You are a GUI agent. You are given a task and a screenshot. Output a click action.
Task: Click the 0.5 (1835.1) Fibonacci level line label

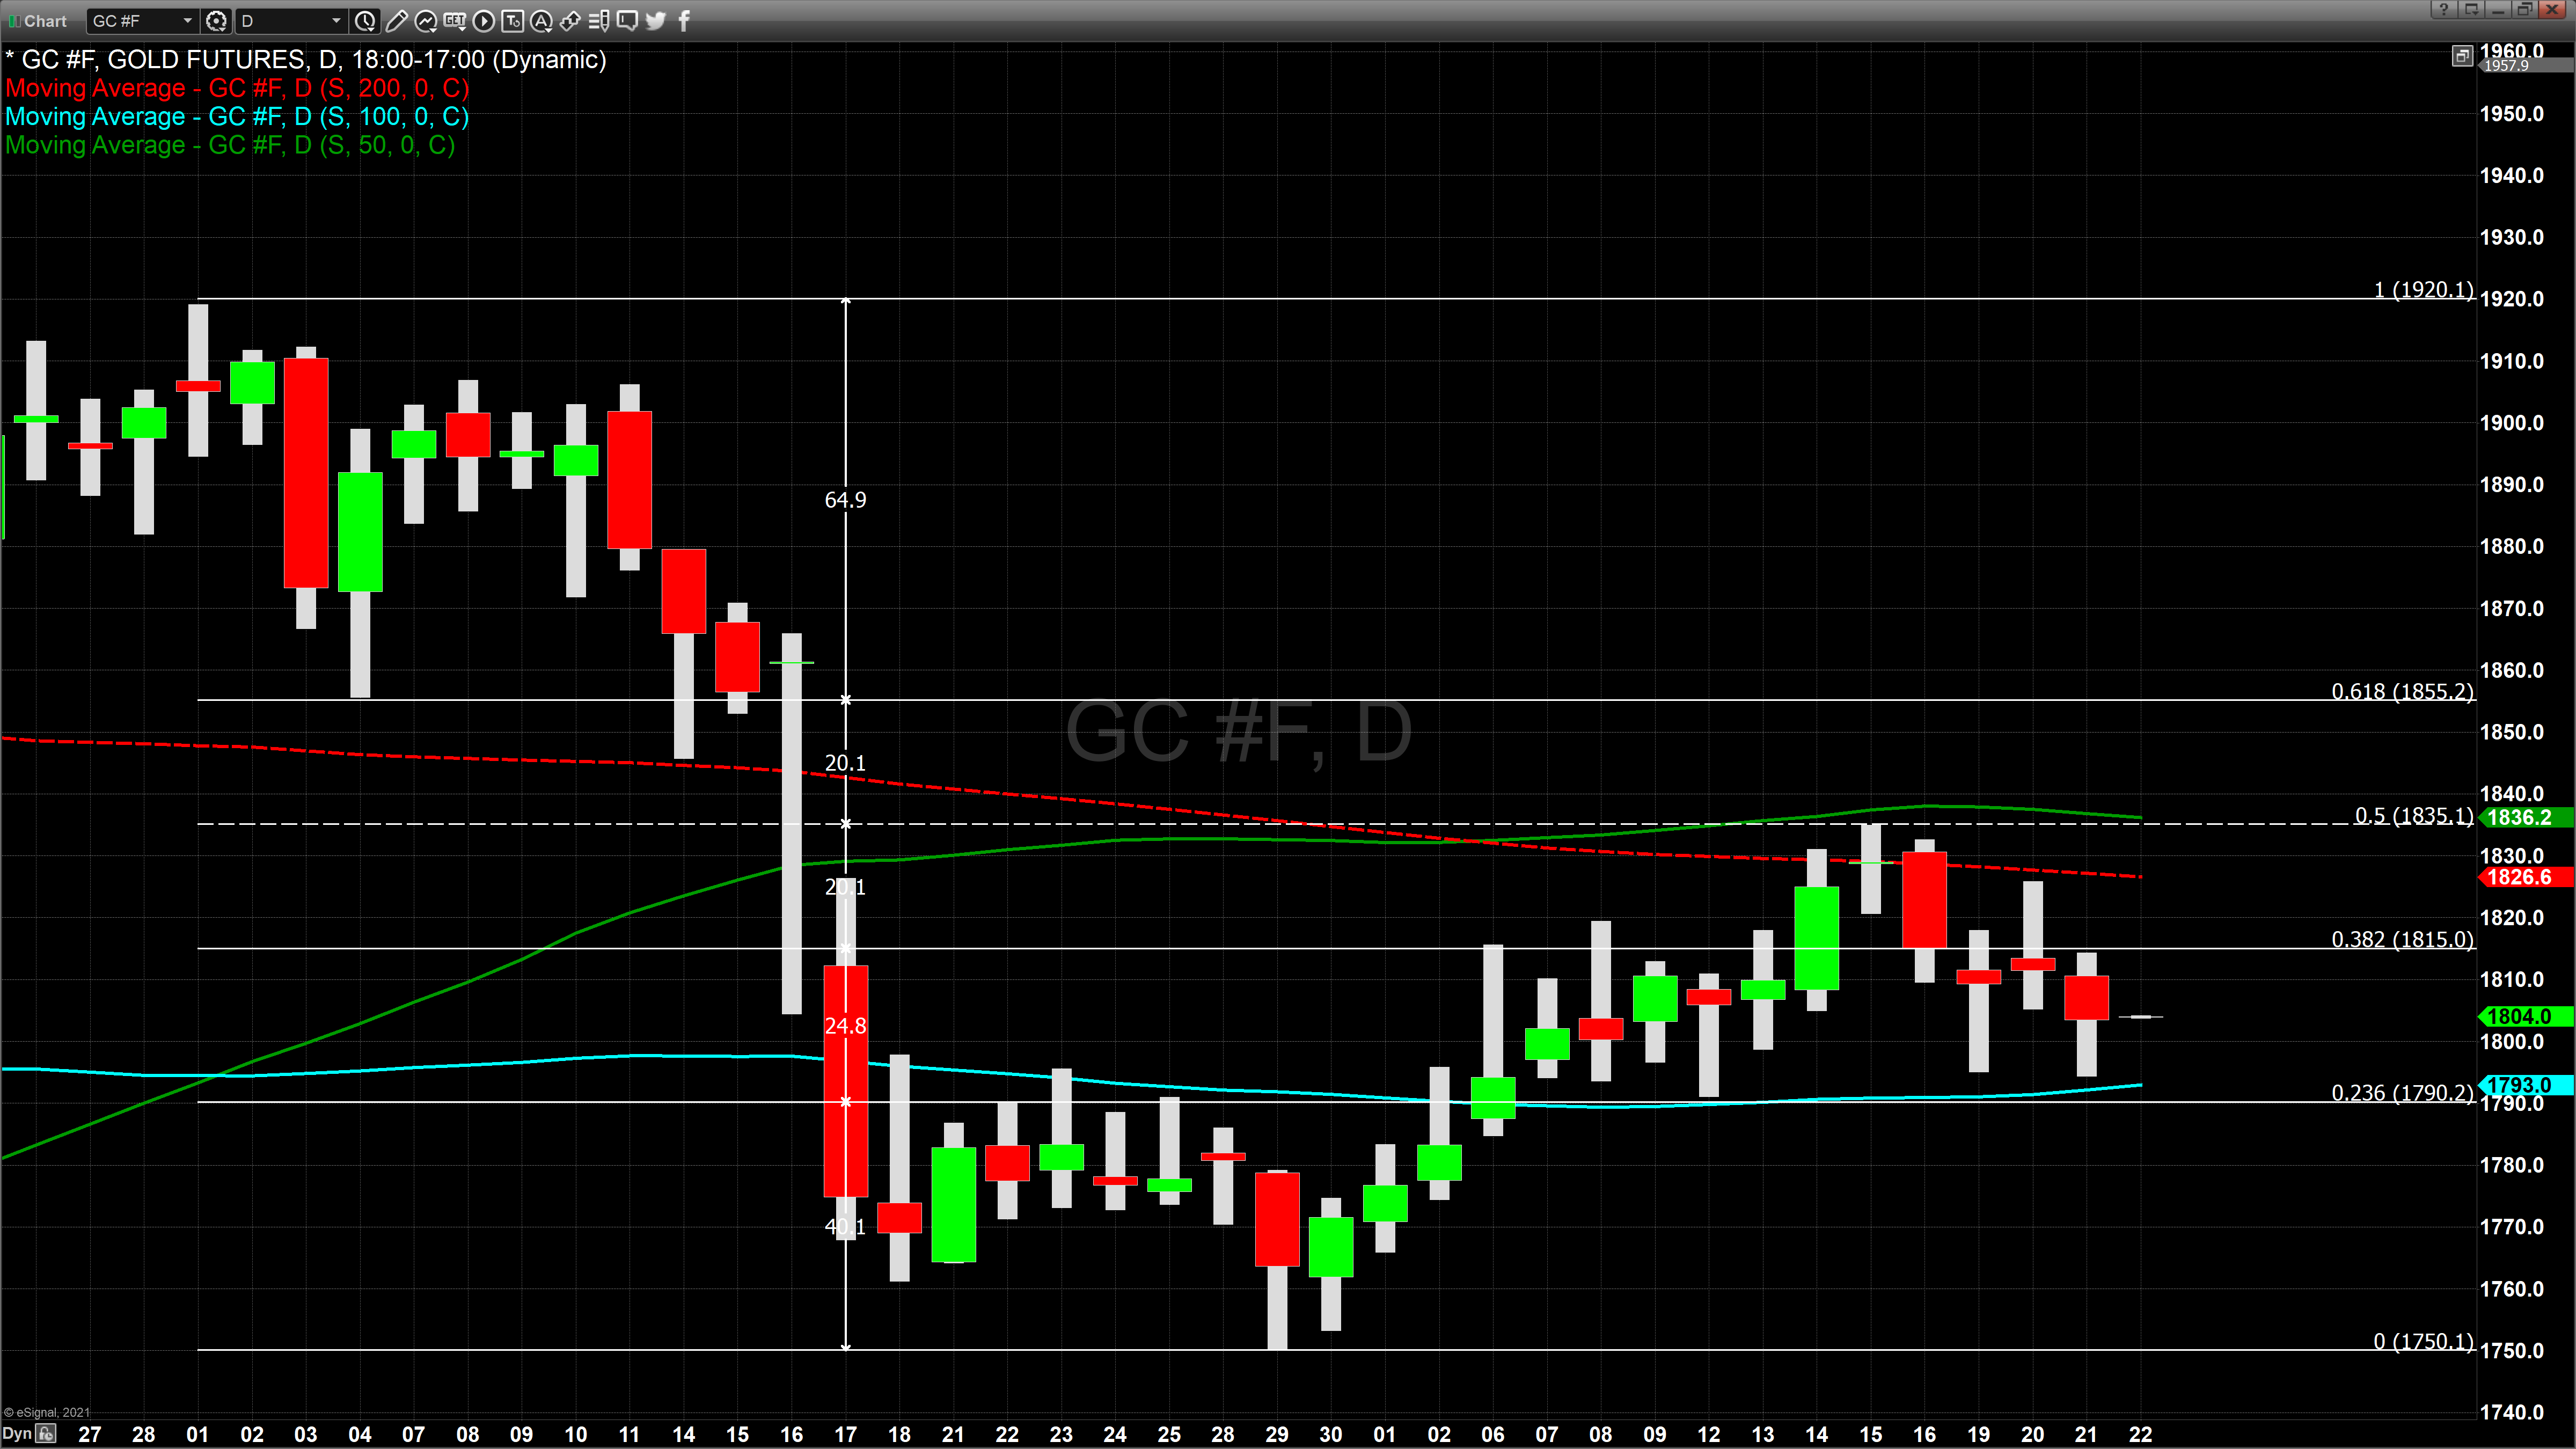pos(2413,815)
